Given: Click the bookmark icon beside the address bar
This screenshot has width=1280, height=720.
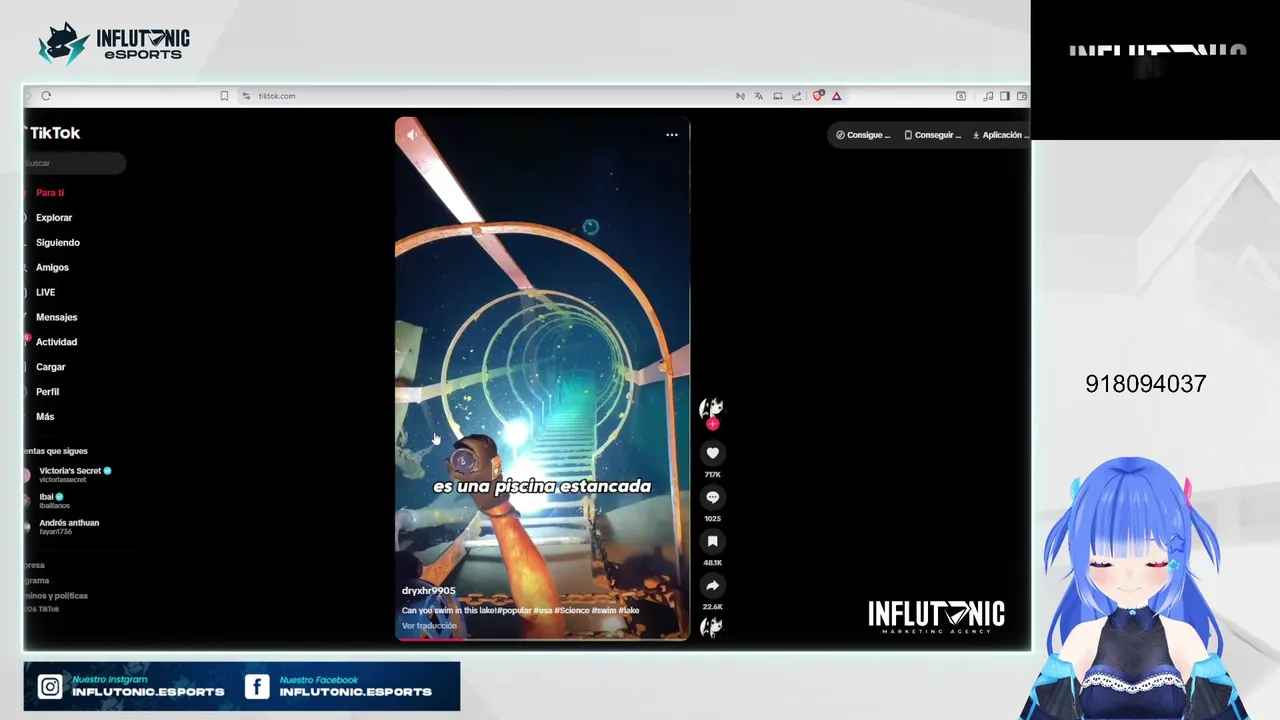Looking at the screenshot, I should pyautogui.click(x=224, y=96).
